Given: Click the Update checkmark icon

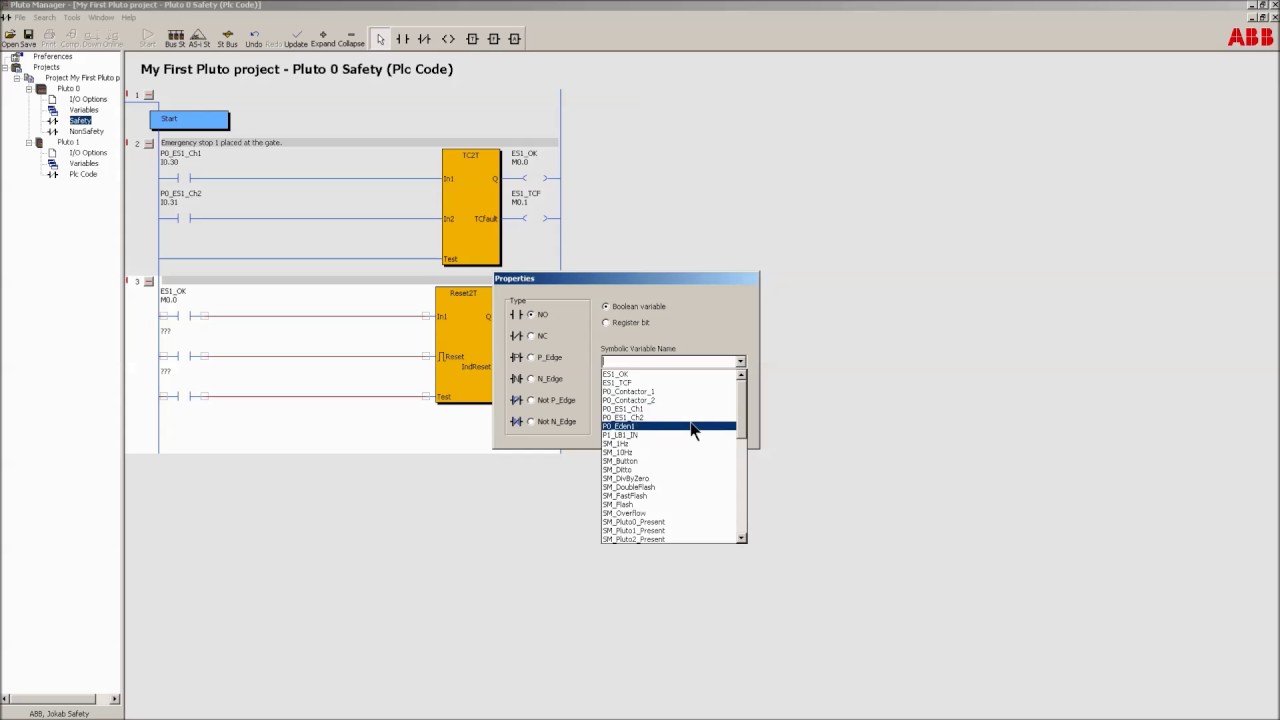Looking at the screenshot, I should (296, 35).
